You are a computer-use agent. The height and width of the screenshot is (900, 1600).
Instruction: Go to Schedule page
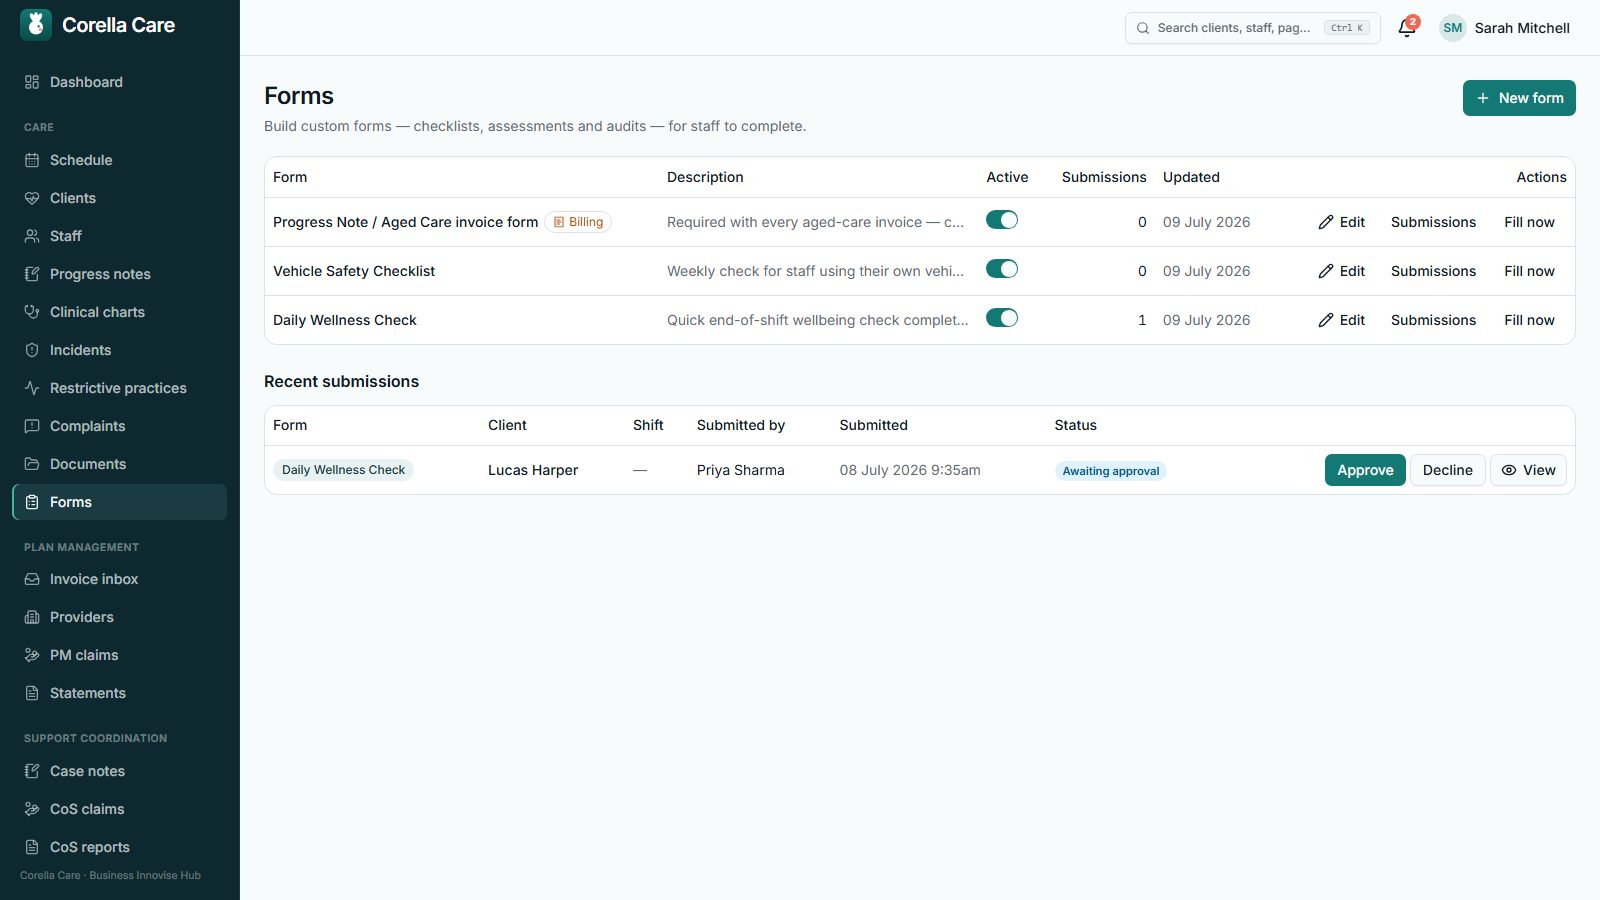[119, 160]
